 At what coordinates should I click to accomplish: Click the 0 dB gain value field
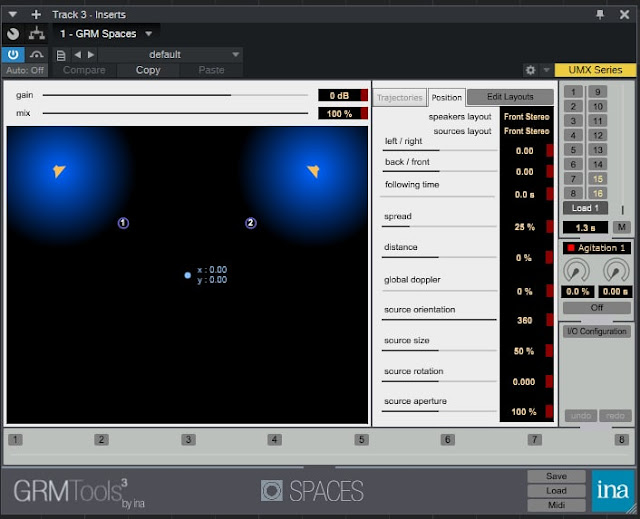339,95
